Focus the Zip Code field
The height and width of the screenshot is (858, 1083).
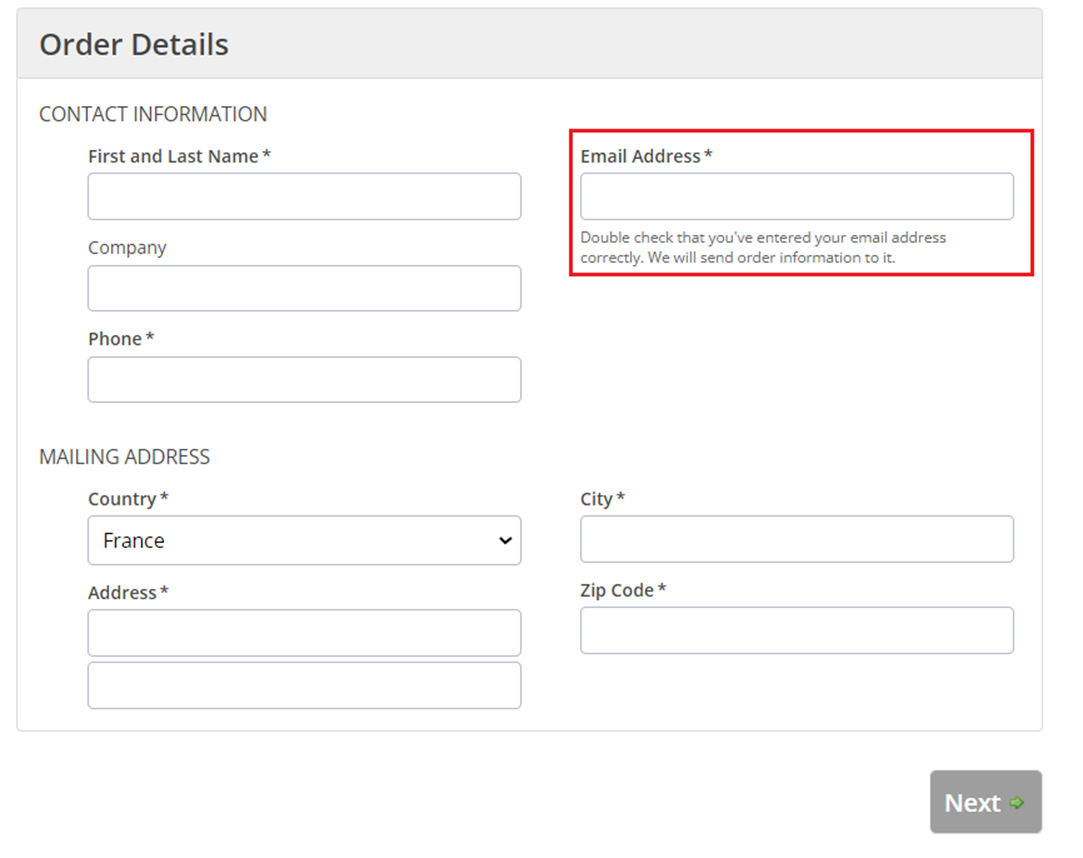pyautogui.click(x=797, y=630)
